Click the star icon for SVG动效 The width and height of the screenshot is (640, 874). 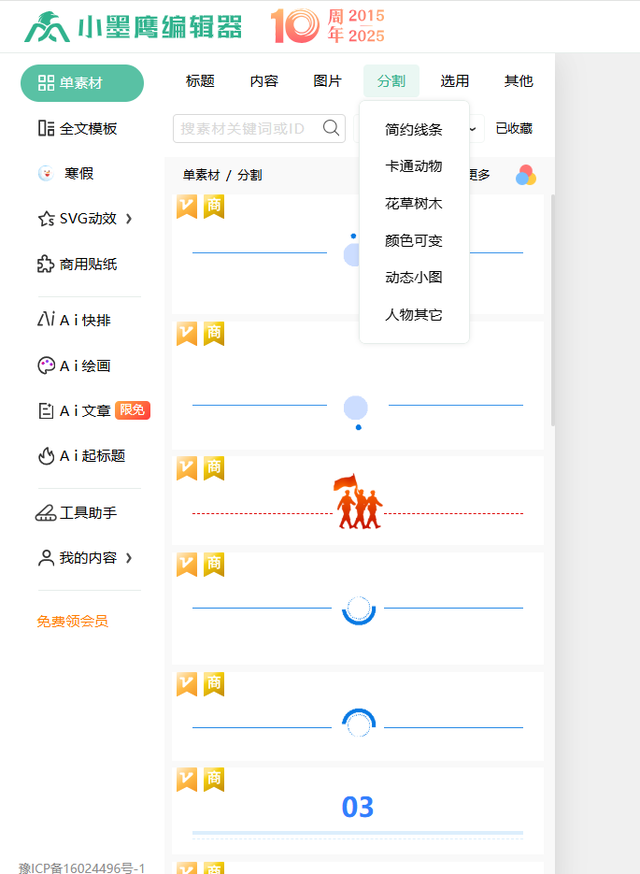coord(46,218)
